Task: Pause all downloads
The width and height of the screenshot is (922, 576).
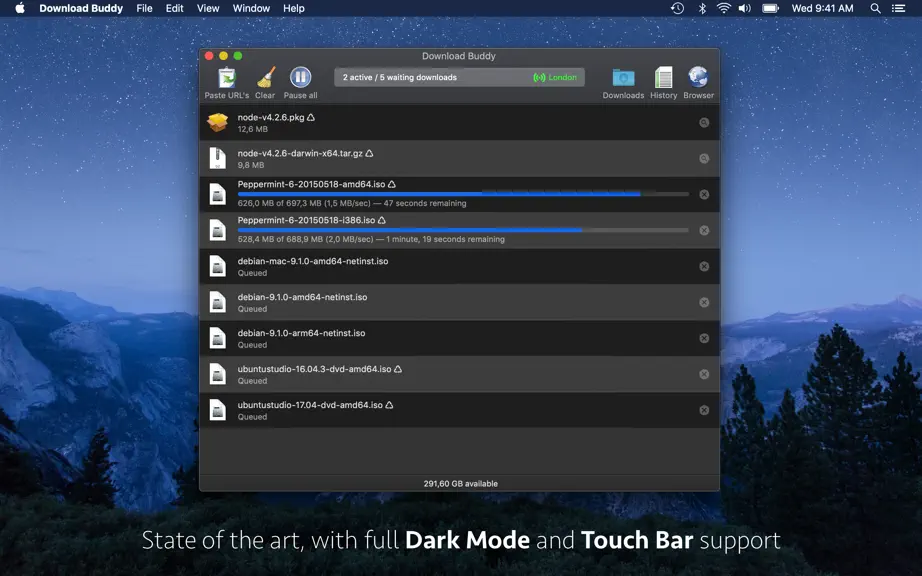Action: click(300, 83)
